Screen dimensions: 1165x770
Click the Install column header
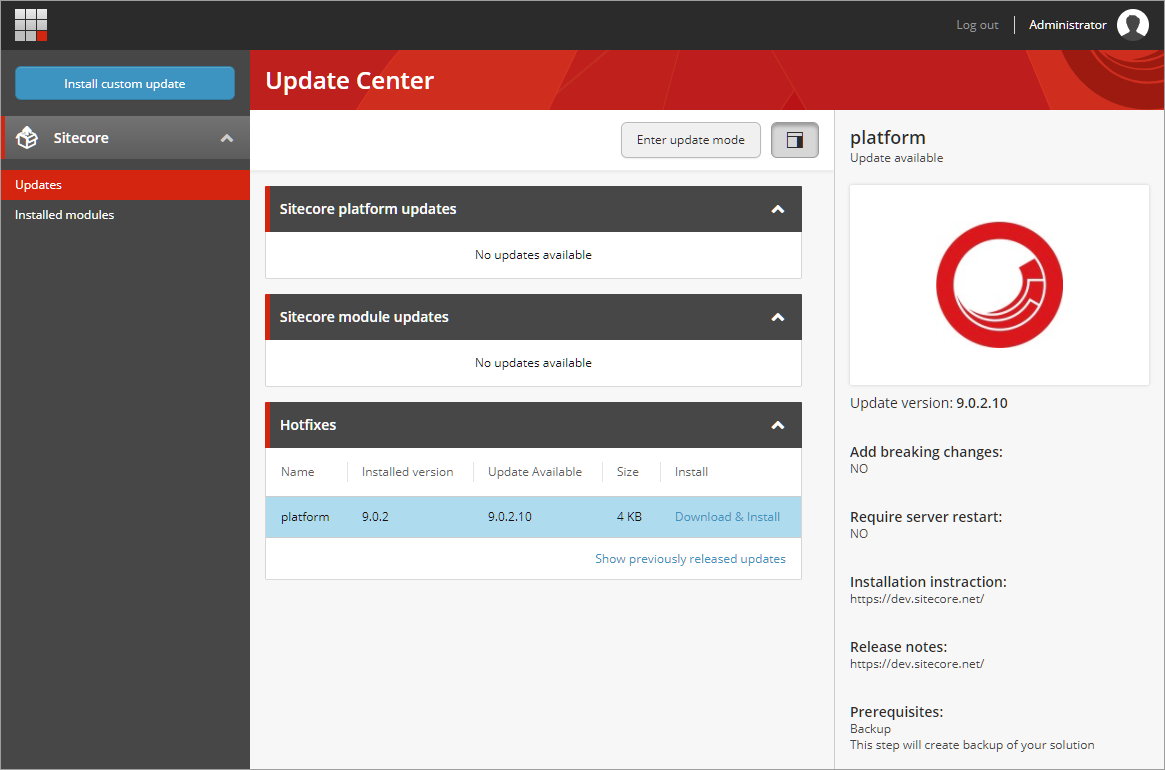(x=691, y=472)
